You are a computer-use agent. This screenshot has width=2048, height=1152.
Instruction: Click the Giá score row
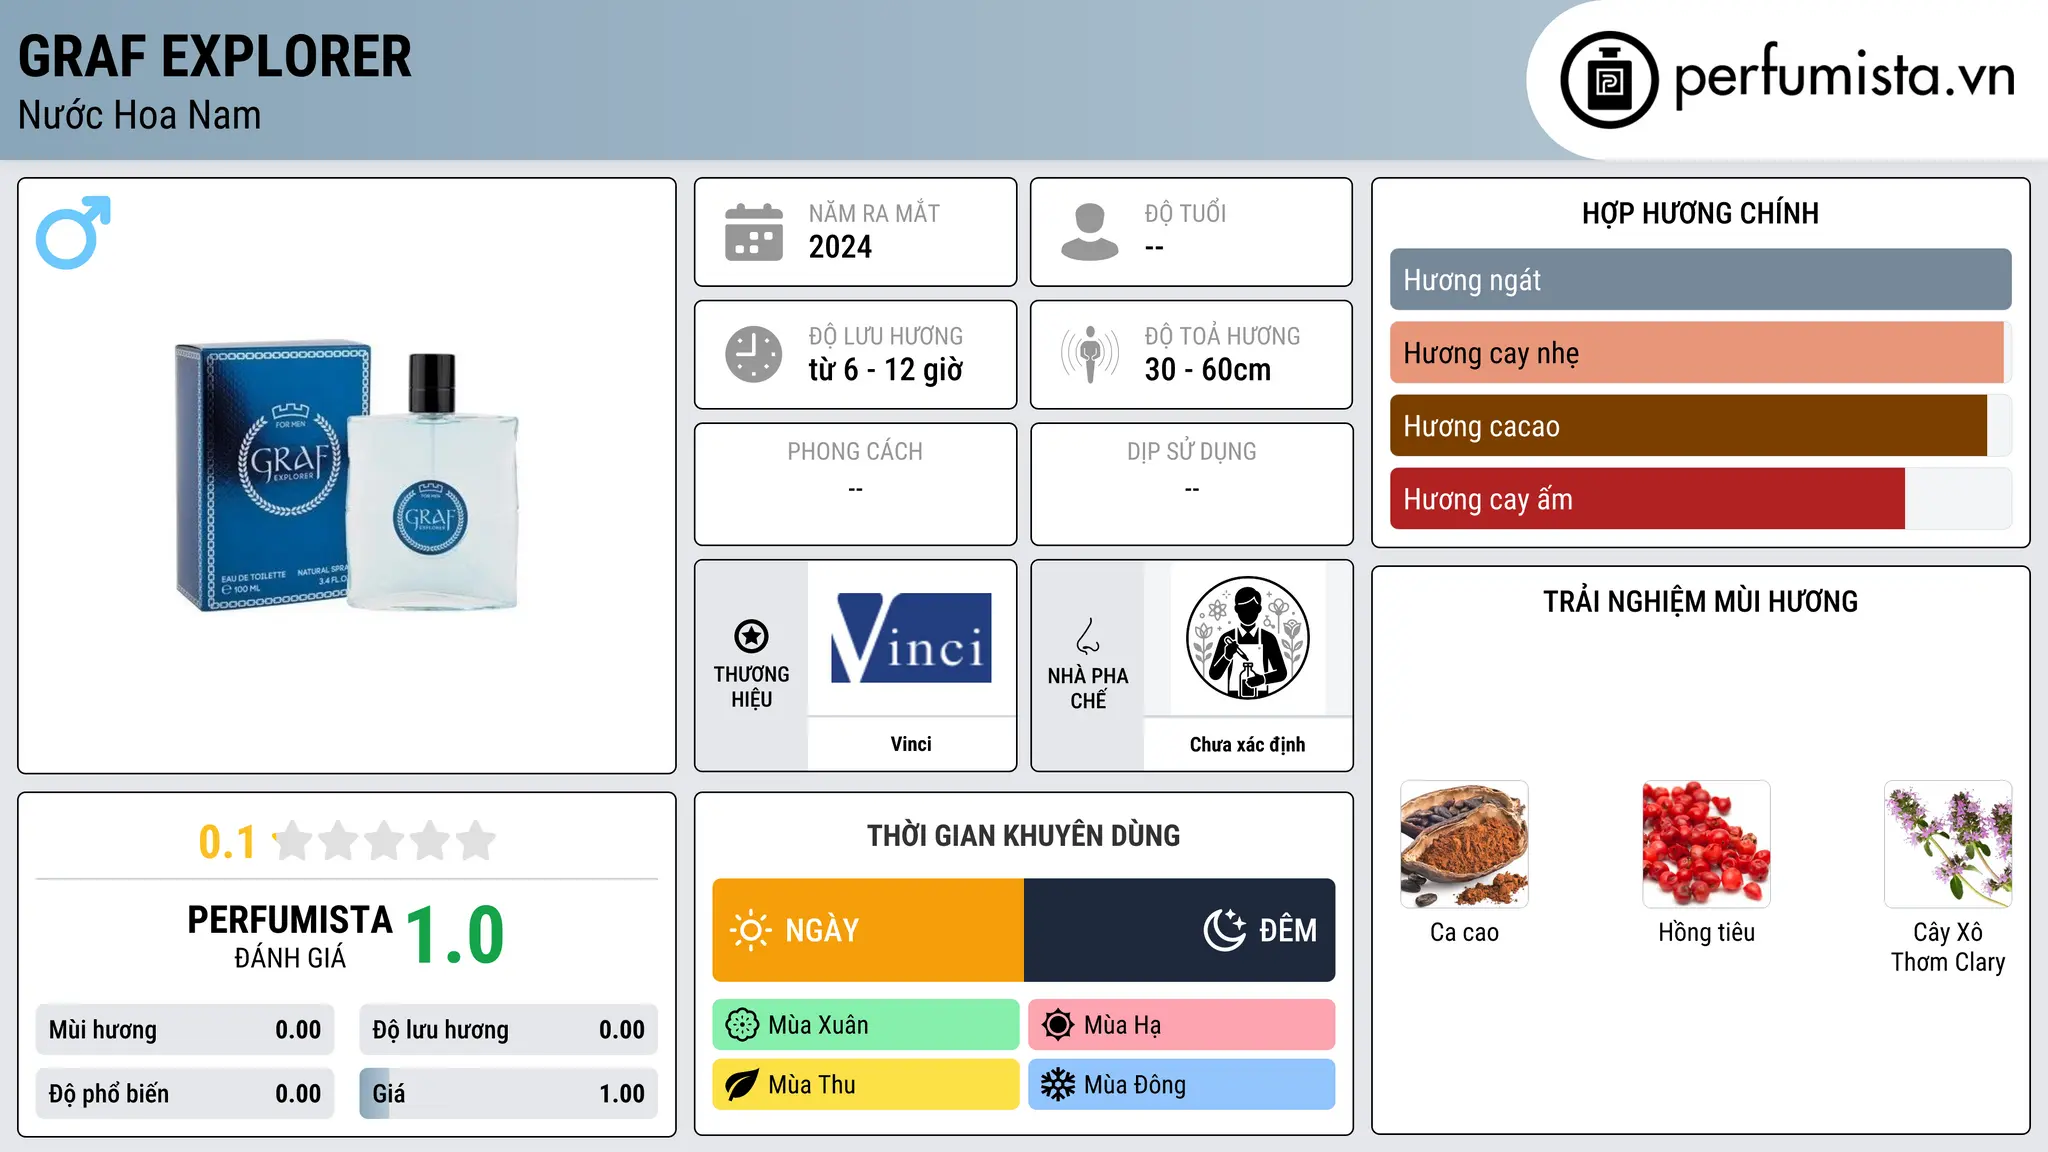[509, 1094]
